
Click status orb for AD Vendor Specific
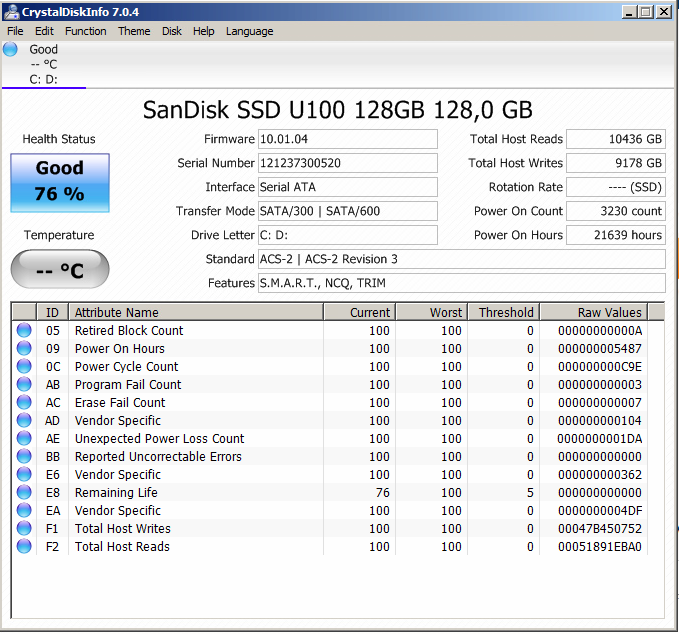pos(24,421)
